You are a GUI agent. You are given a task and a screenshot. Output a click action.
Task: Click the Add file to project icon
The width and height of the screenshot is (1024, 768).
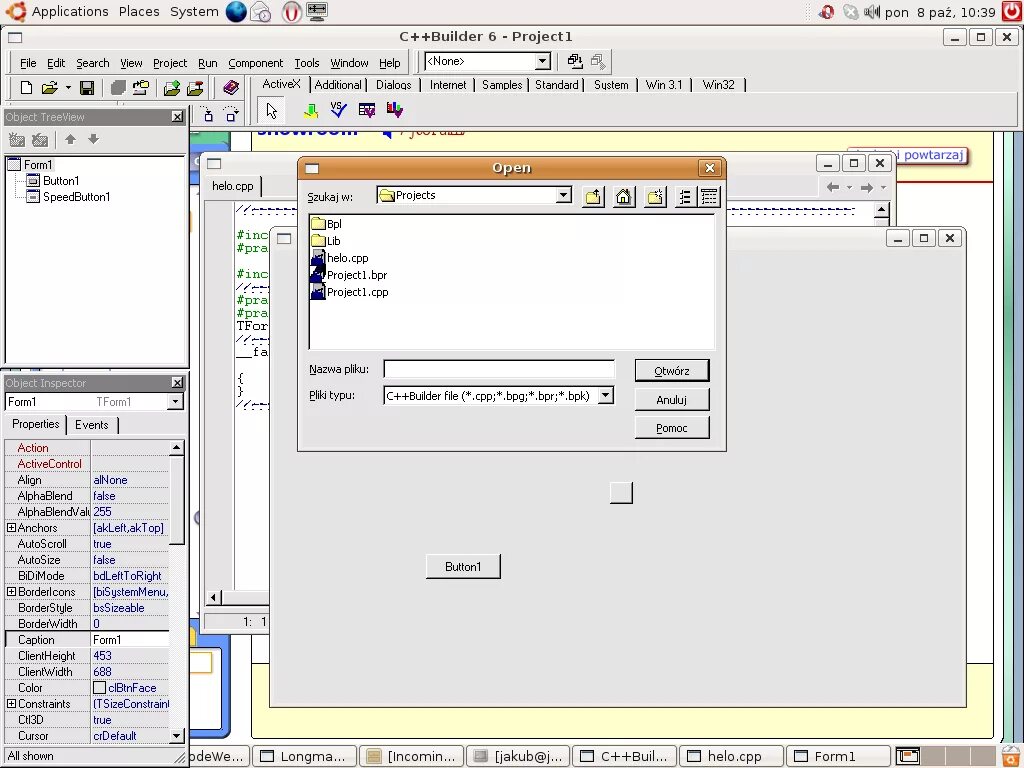click(172, 88)
